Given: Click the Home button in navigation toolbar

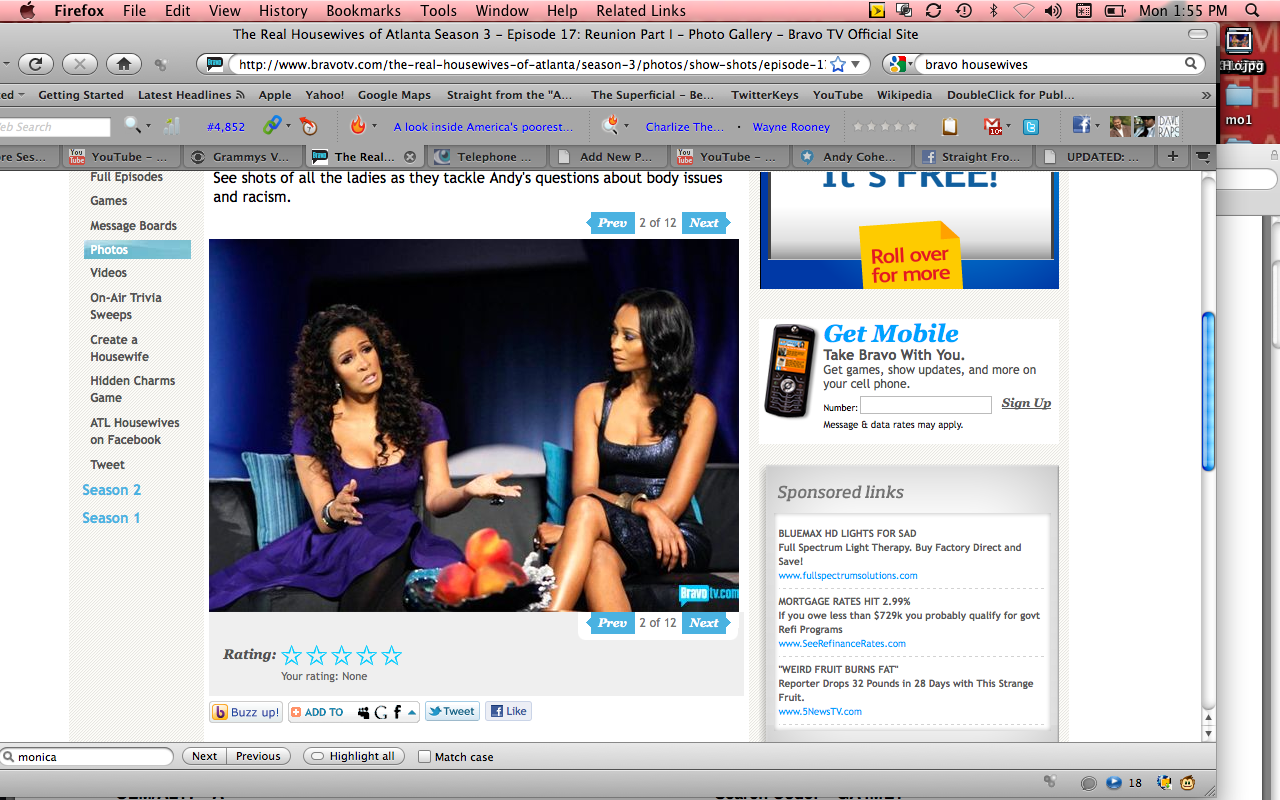Looking at the screenshot, I should tap(123, 64).
